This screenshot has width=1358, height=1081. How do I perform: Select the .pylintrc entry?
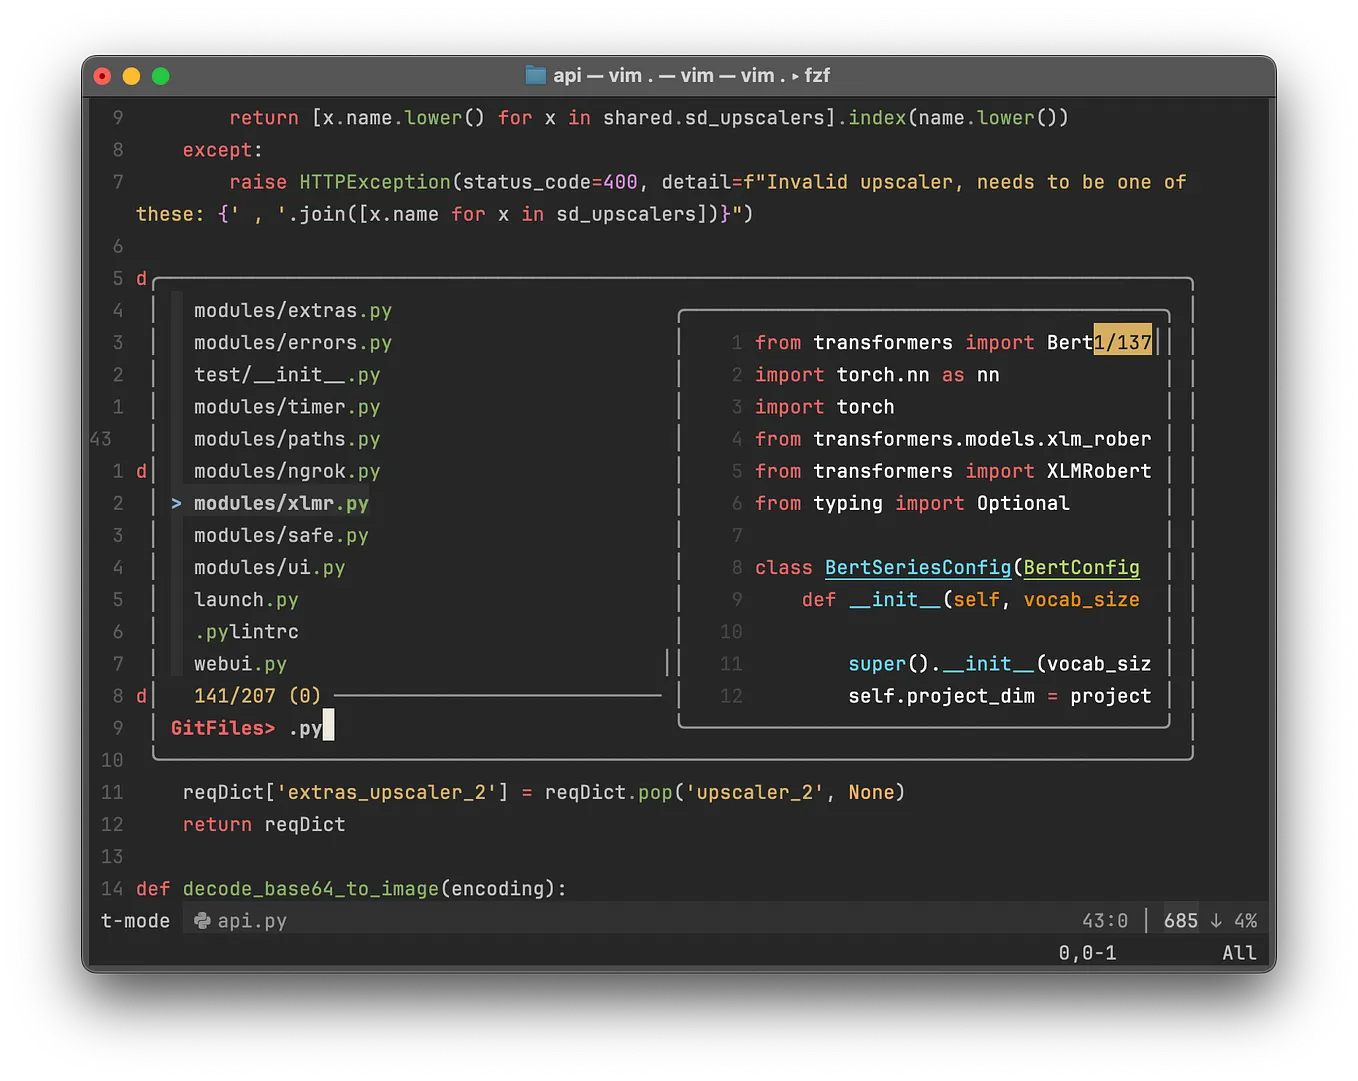click(246, 631)
